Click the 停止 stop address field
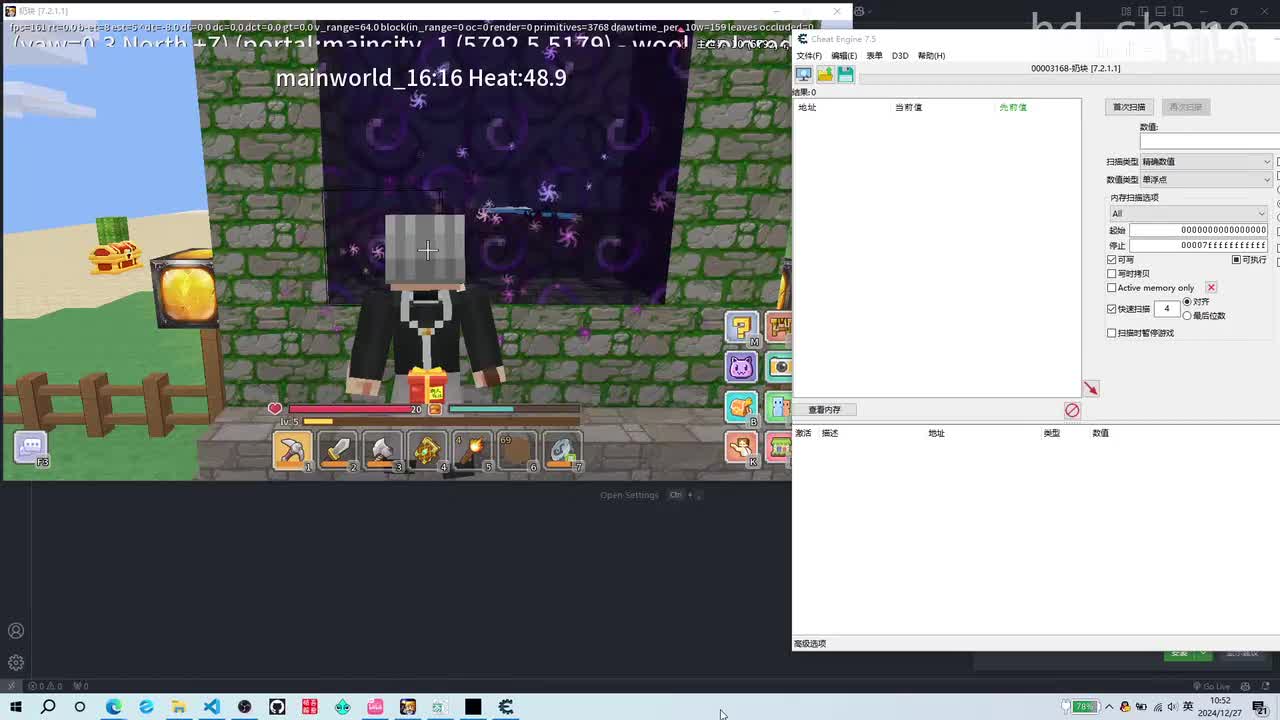The width and height of the screenshot is (1280, 720). (1199, 245)
